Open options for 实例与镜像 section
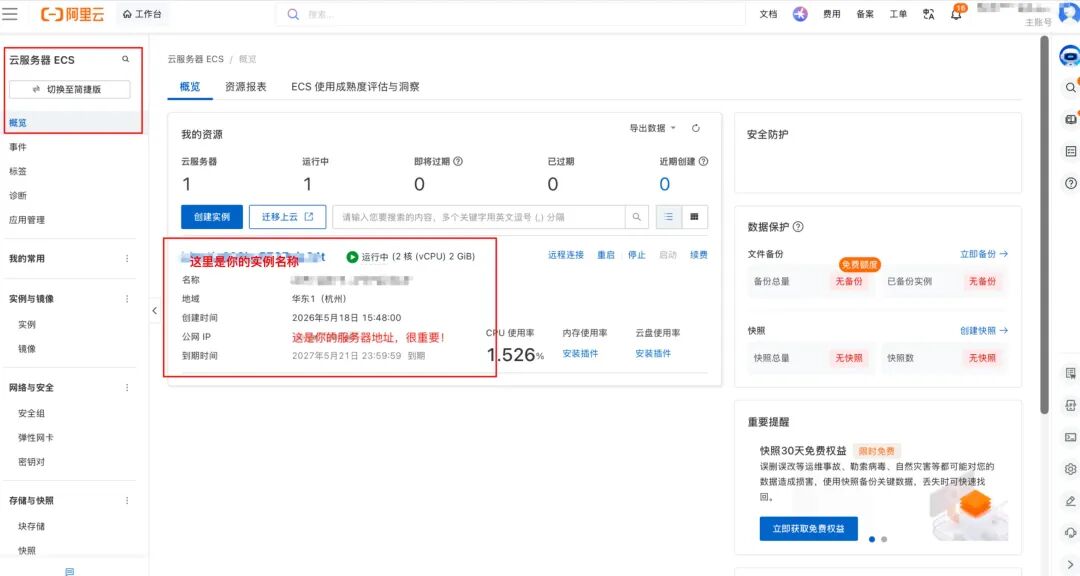The height and width of the screenshot is (576, 1080). [x=127, y=298]
